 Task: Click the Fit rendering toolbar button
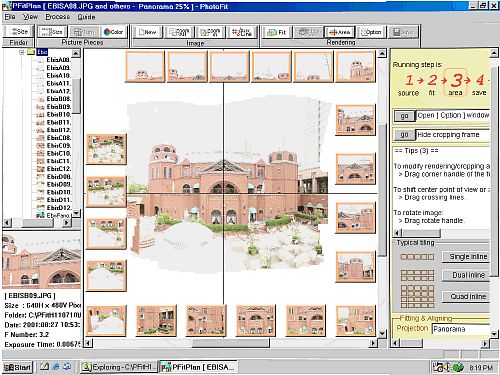[277, 32]
